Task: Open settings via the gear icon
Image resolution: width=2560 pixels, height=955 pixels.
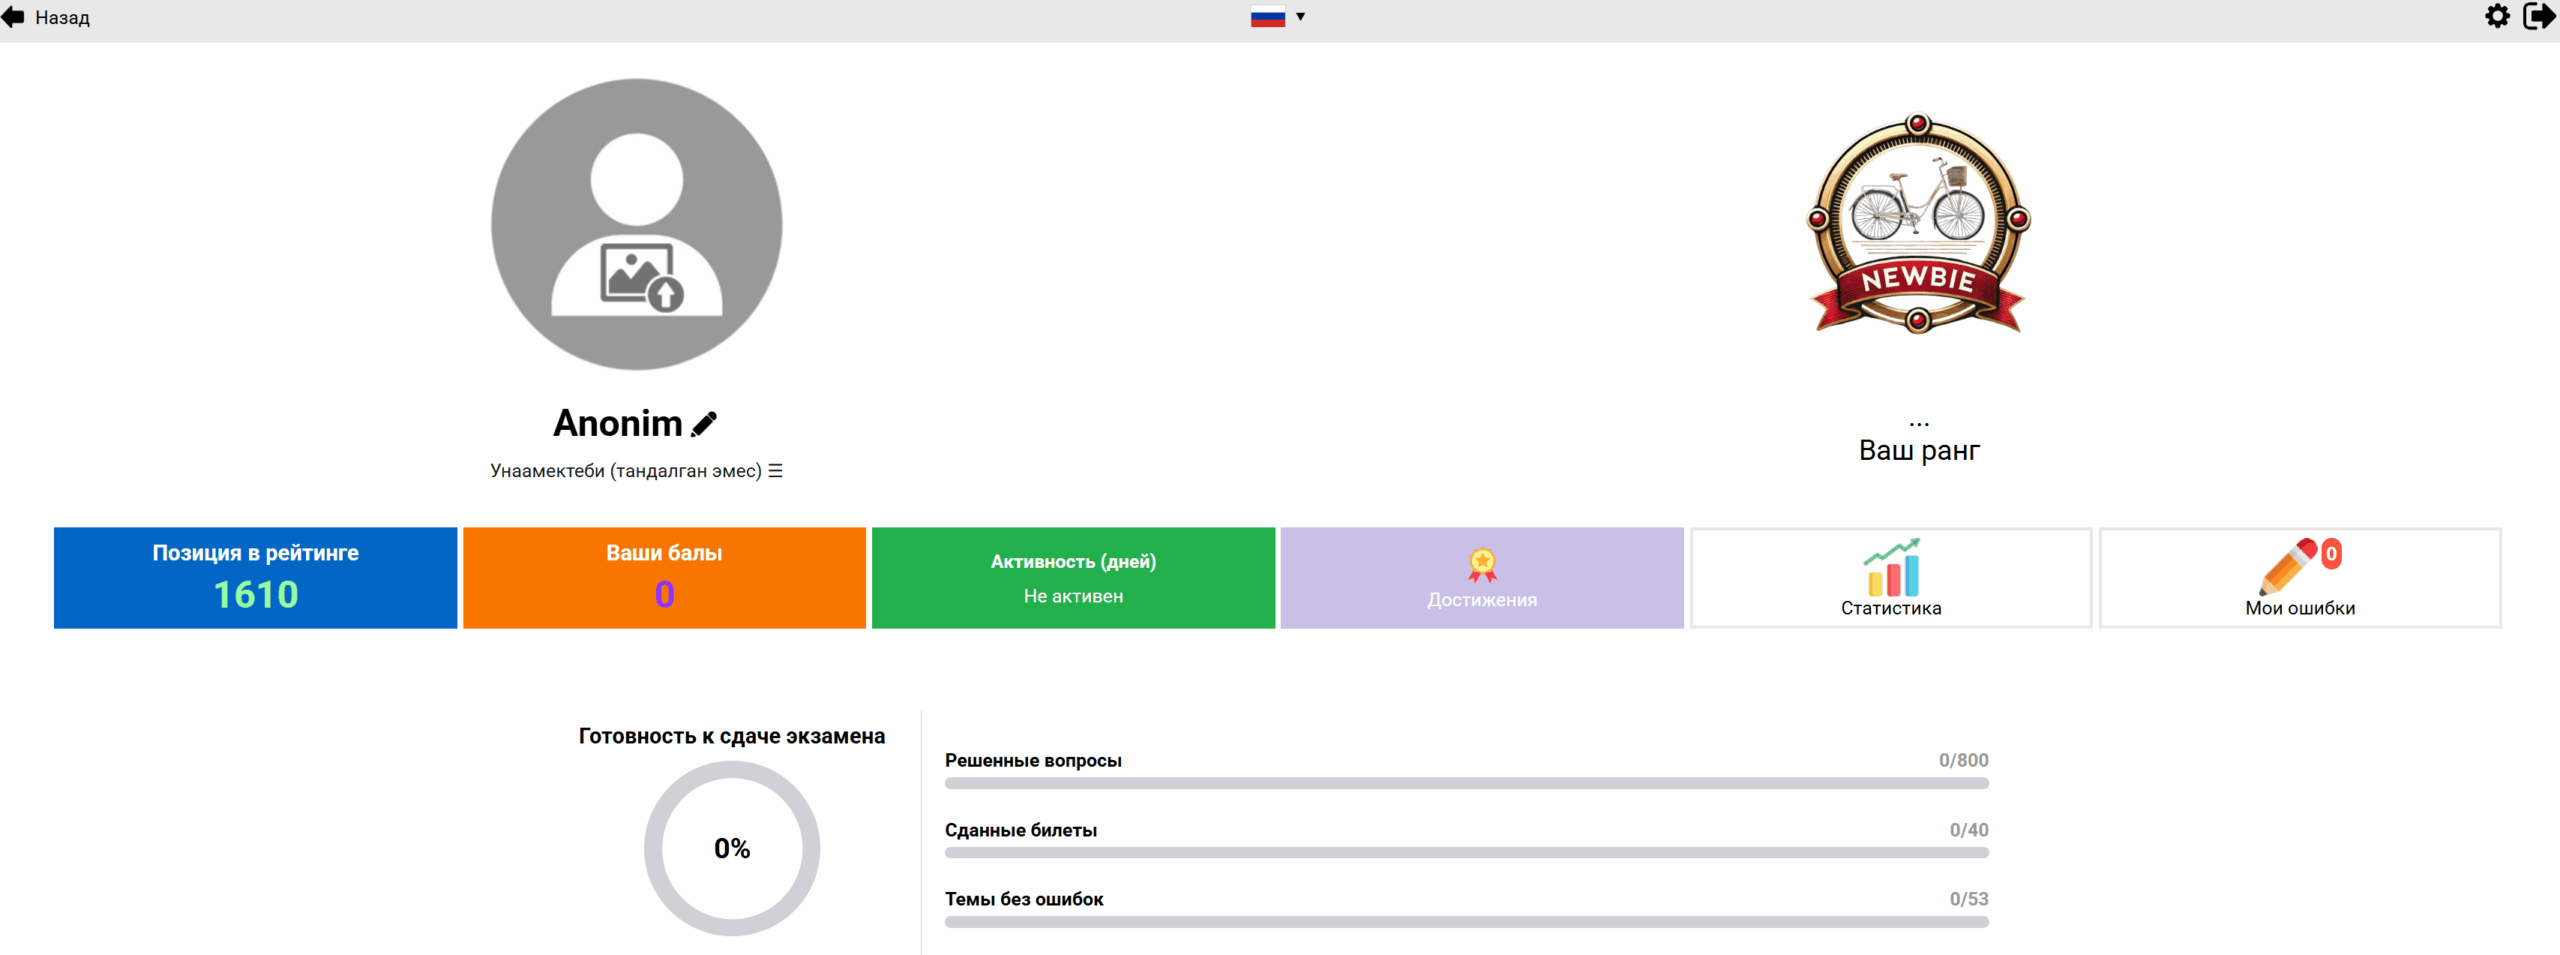Action: pyautogui.click(x=2497, y=16)
